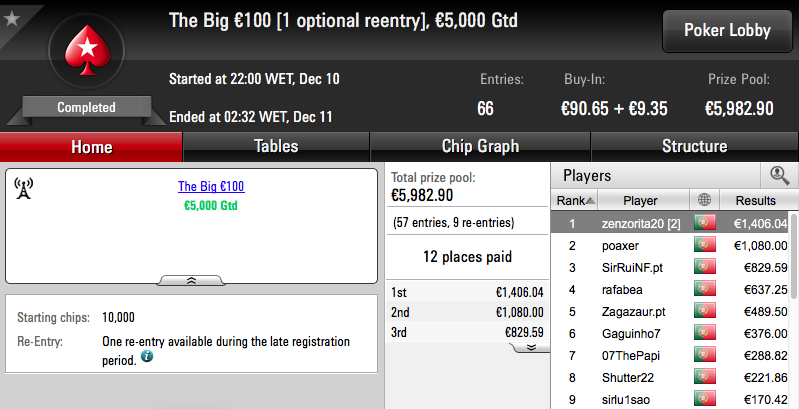The width and height of the screenshot is (799, 409).
Task: Select the Home tab
Action: (x=91, y=147)
